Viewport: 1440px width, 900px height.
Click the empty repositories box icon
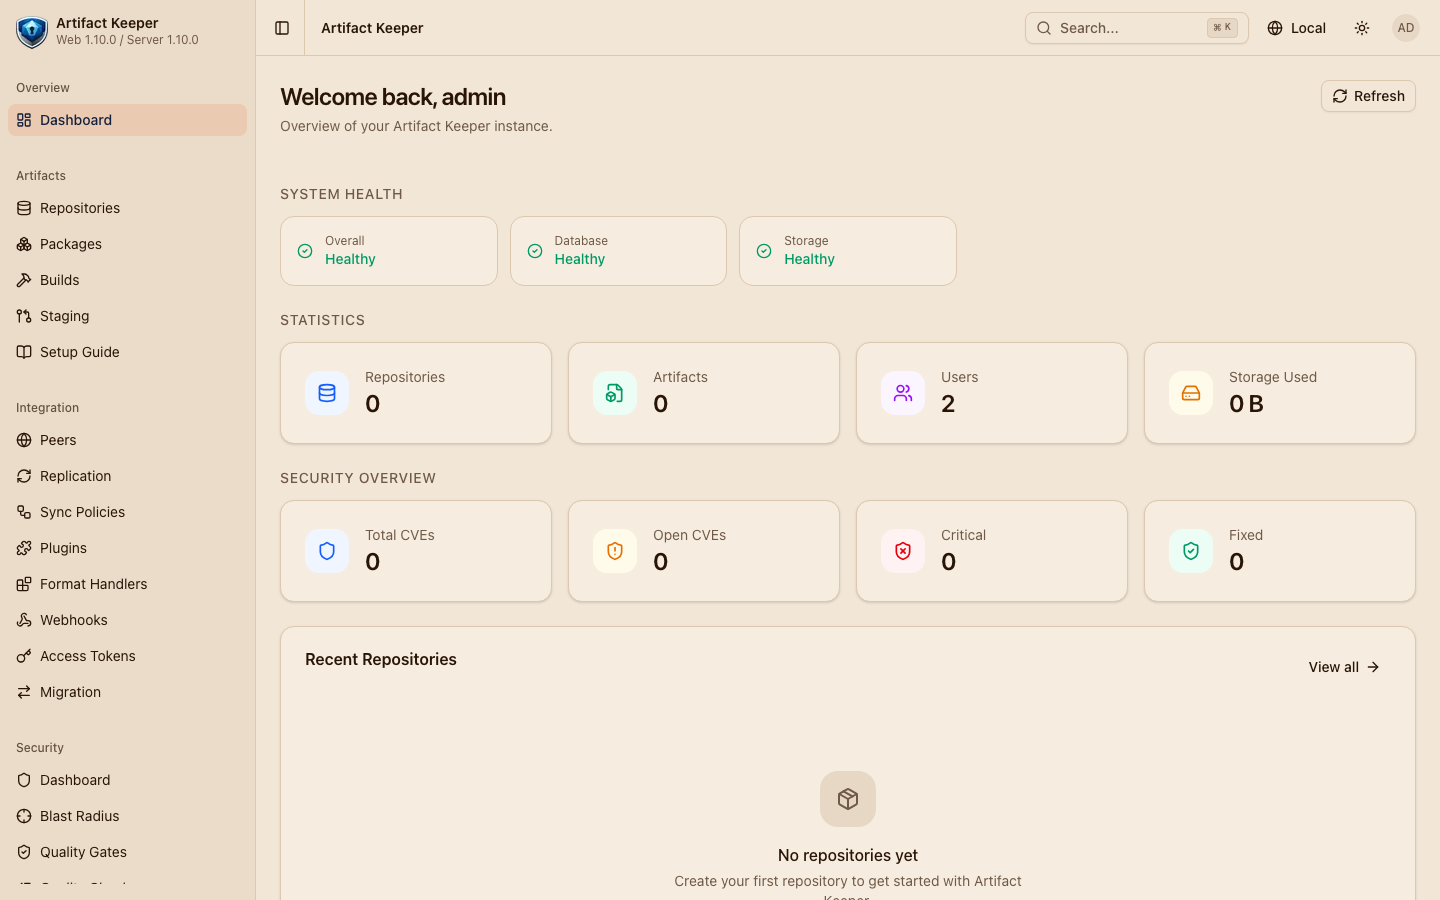(848, 799)
